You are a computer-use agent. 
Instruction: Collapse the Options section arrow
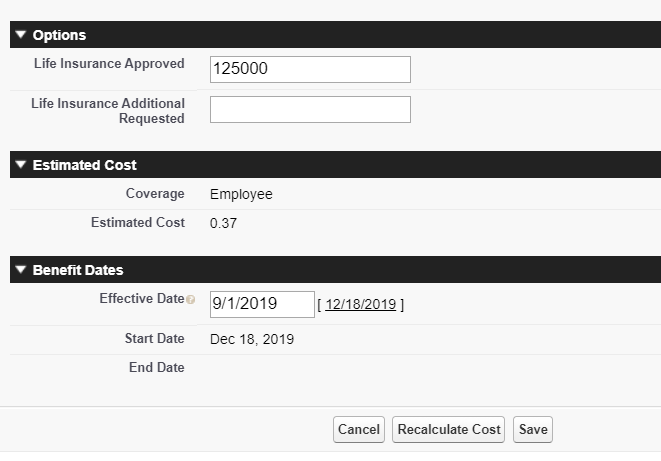pyautogui.click(x=21, y=35)
